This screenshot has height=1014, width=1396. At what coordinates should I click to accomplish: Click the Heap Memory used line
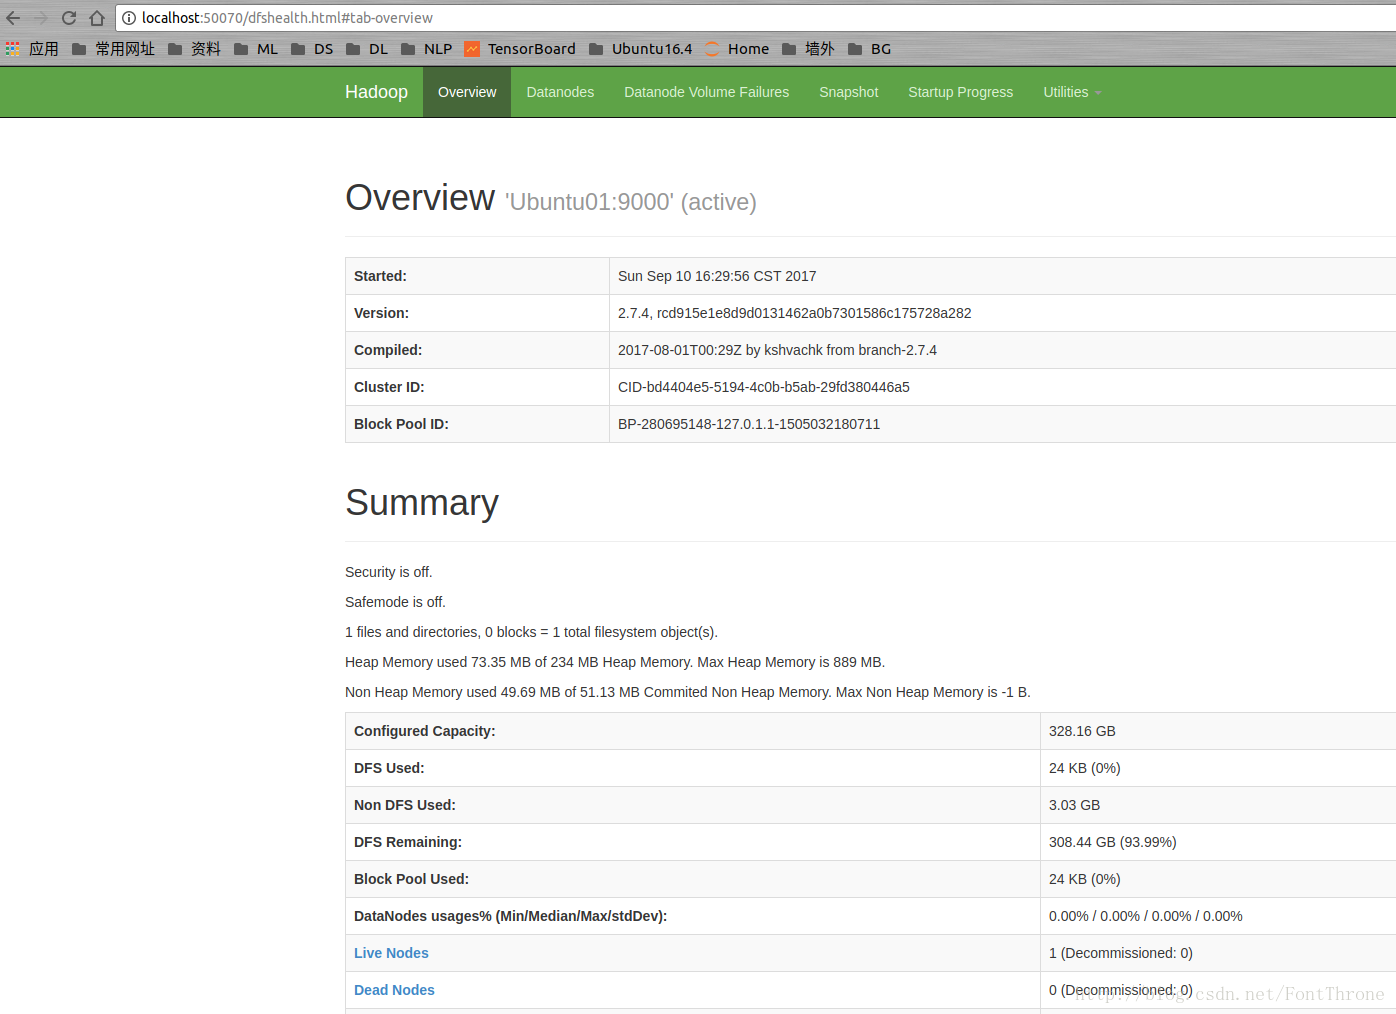pos(615,662)
